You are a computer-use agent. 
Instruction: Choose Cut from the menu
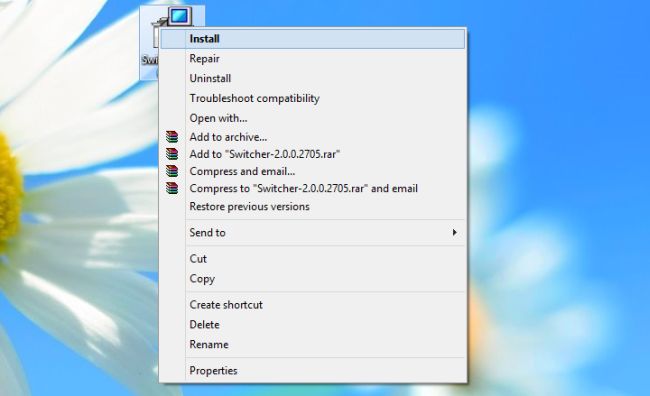[x=313, y=259]
